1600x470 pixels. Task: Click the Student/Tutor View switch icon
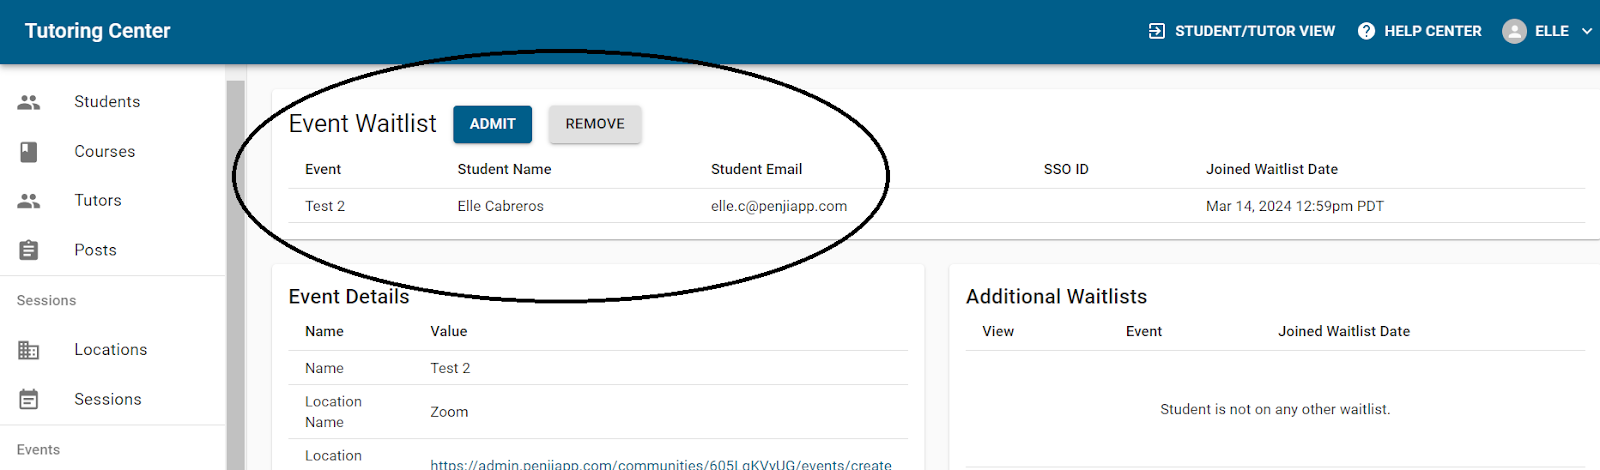(1157, 31)
